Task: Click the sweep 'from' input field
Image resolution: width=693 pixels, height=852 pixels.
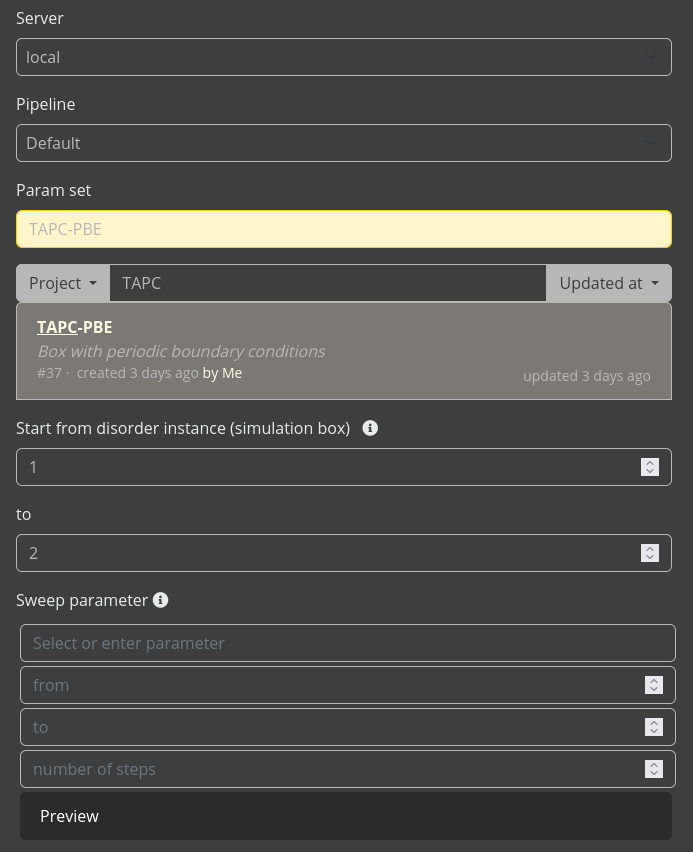Action: tap(330, 685)
